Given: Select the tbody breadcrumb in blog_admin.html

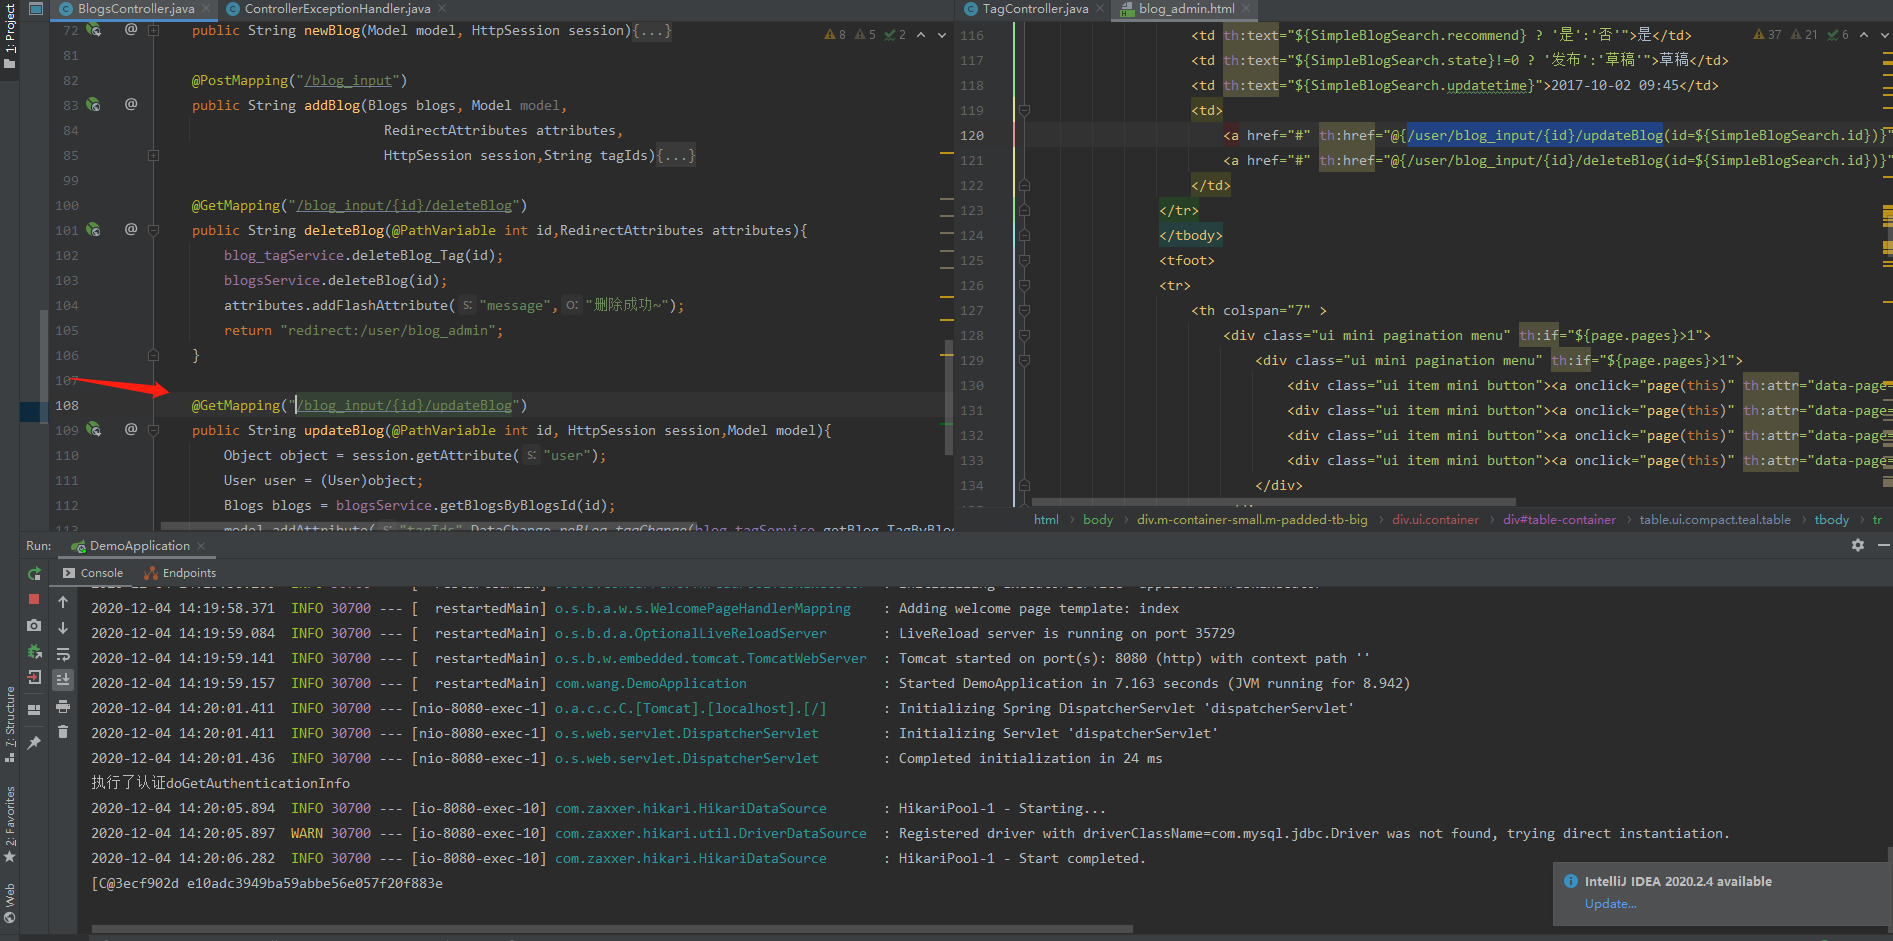Looking at the screenshot, I should click(x=1831, y=519).
